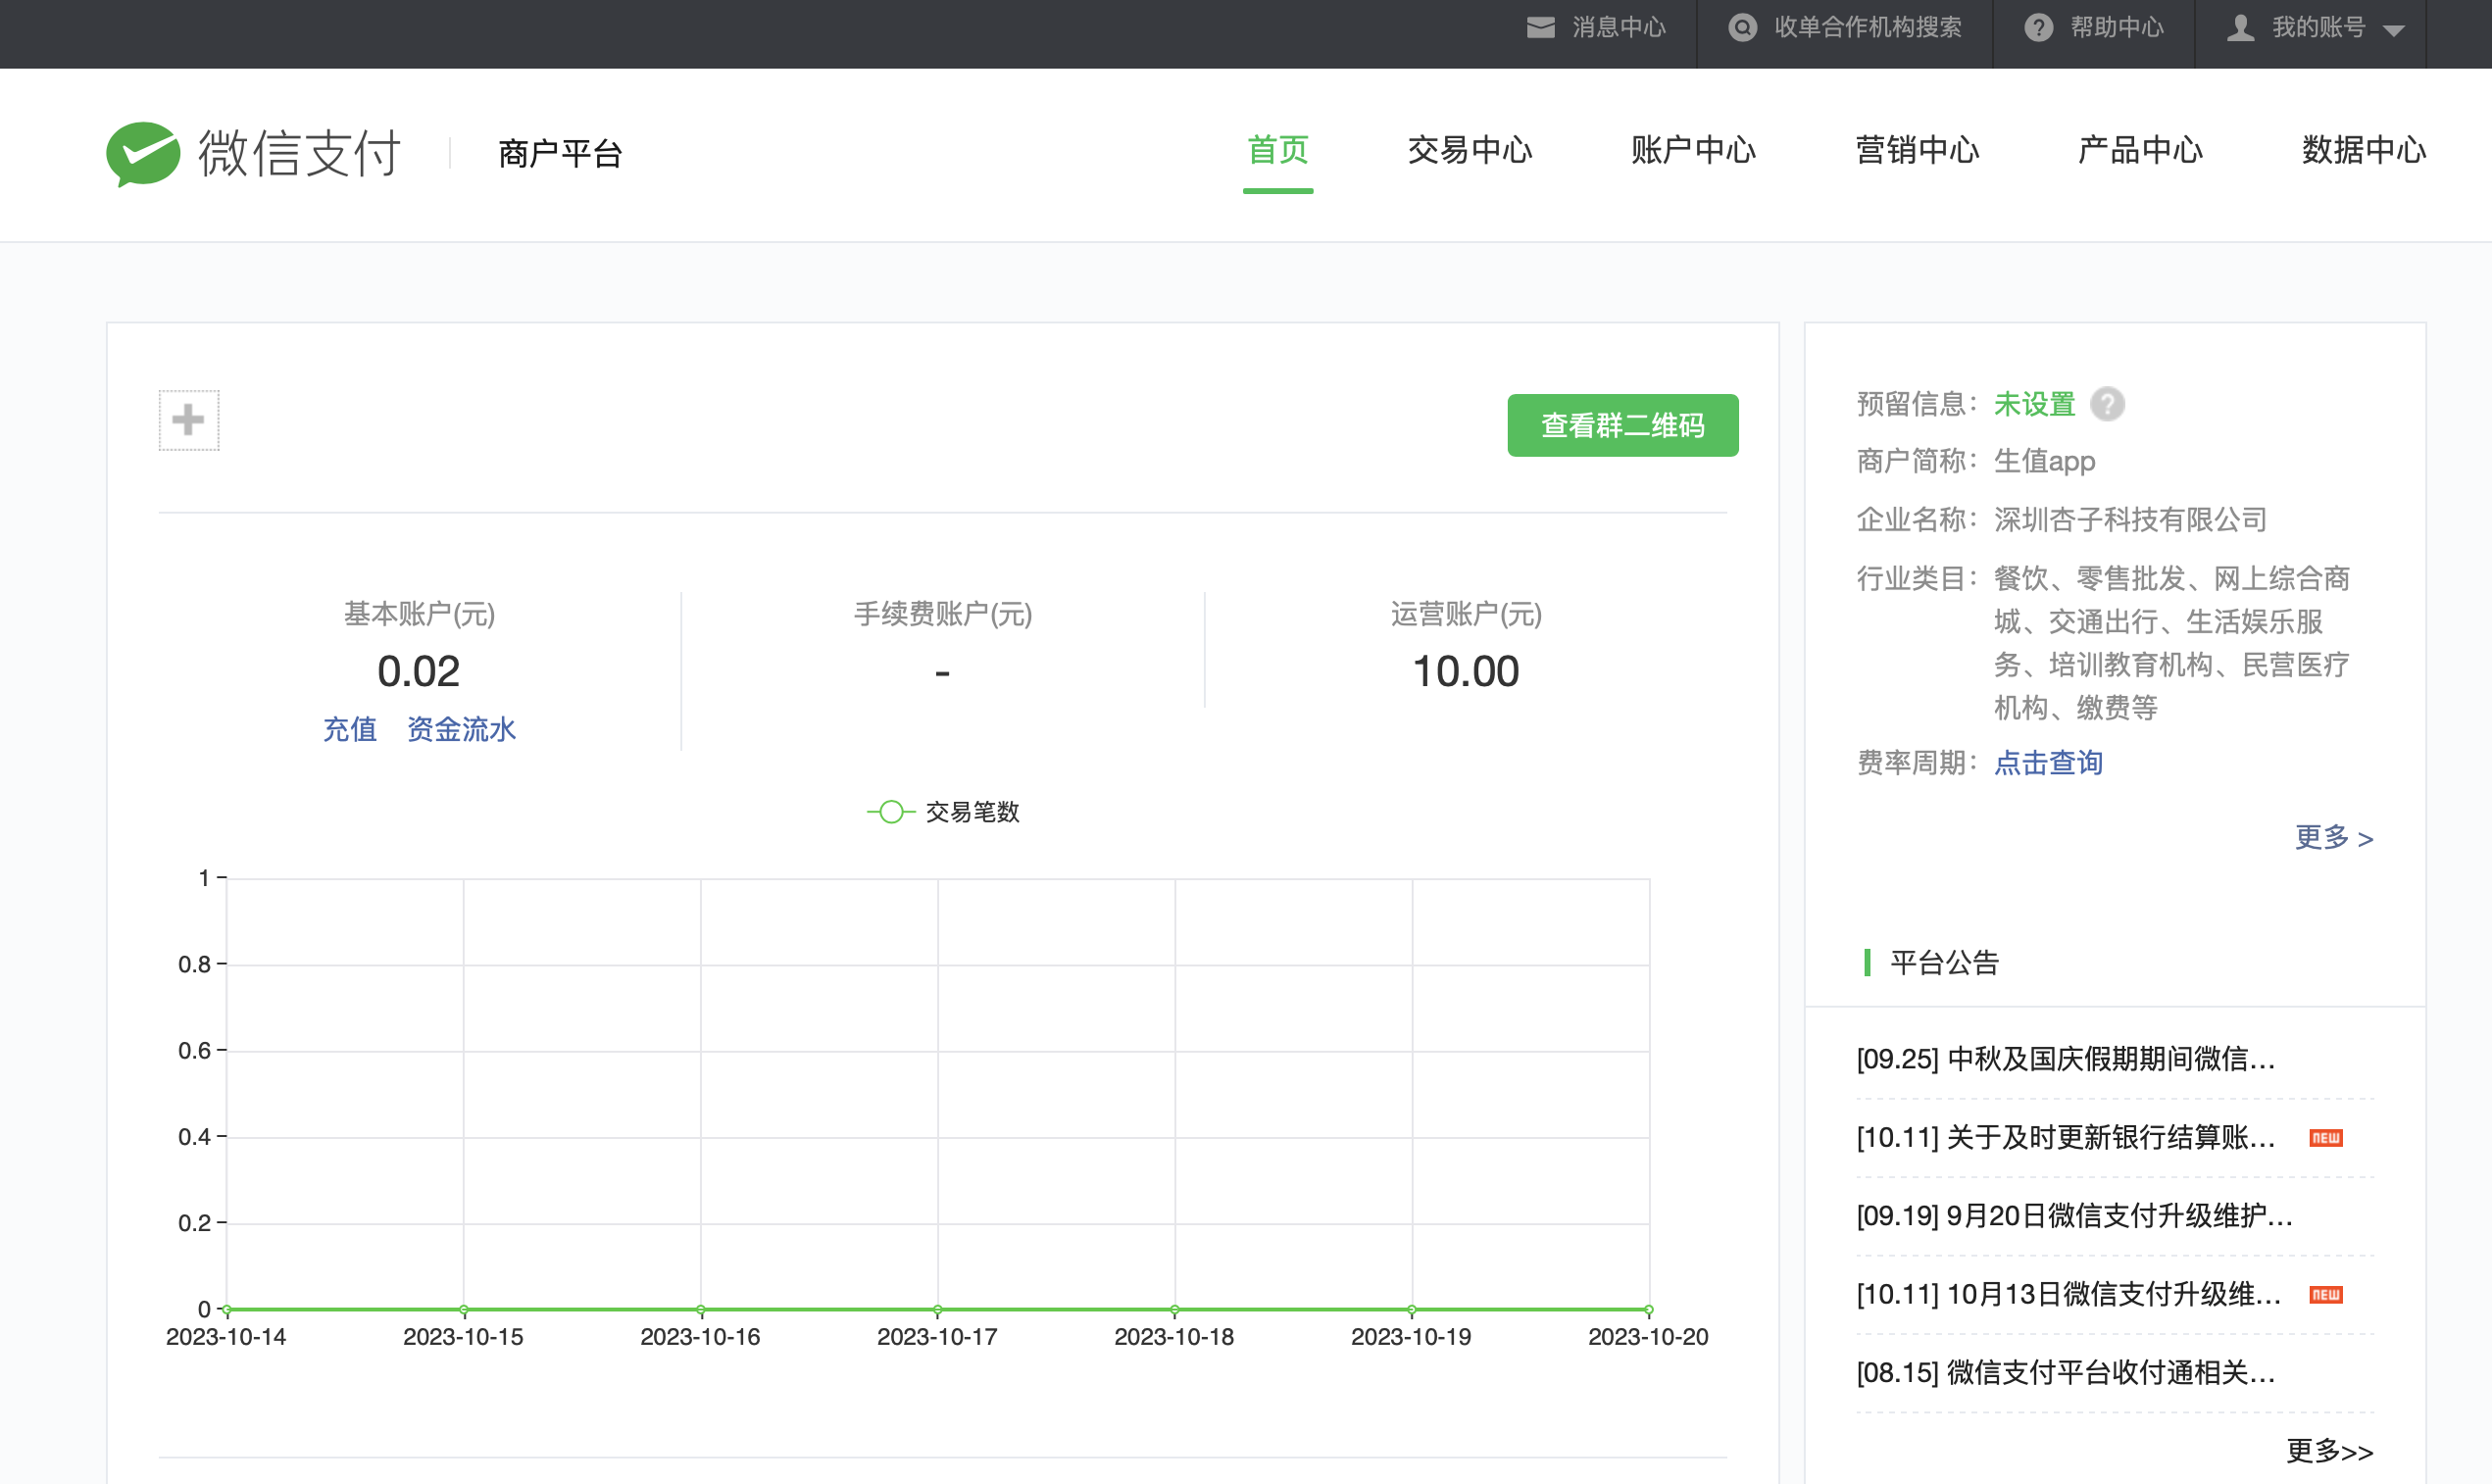Click the 平台公告 section heading

point(1944,963)
